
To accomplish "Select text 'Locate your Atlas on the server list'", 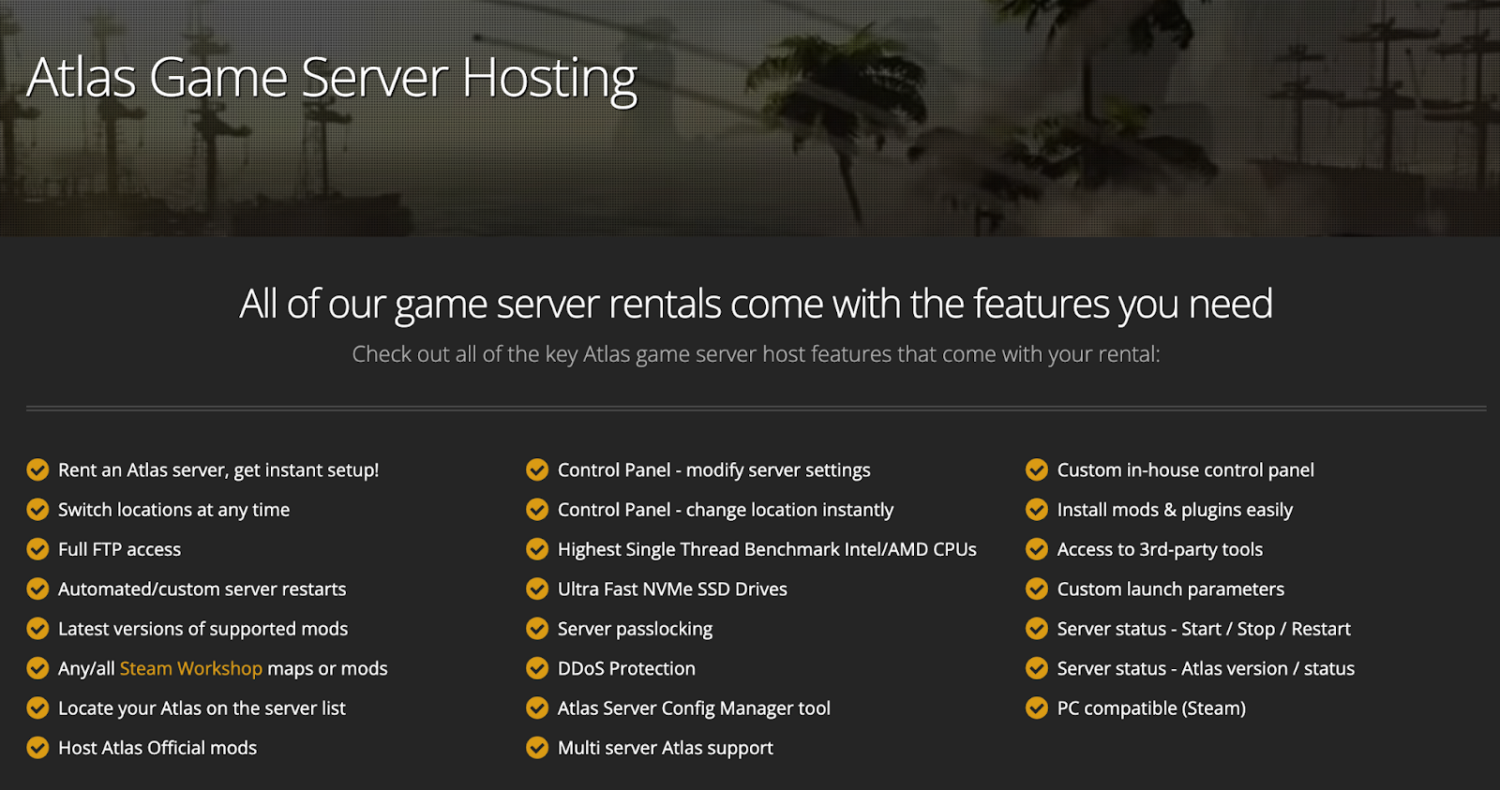I will tap(202, 708).
